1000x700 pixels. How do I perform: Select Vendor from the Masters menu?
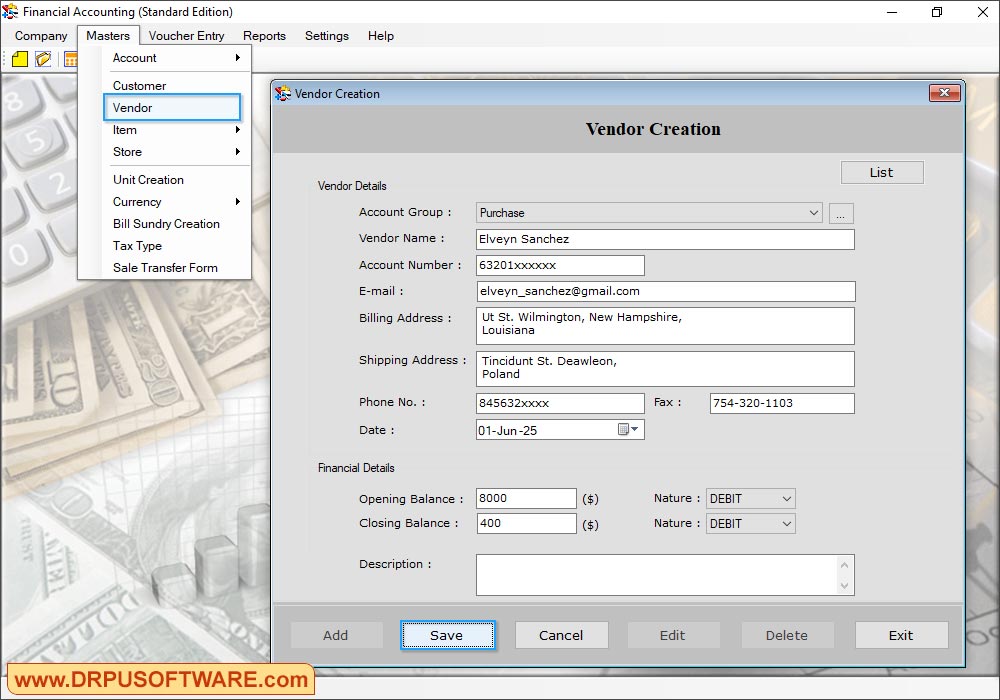tap(172, 108)
